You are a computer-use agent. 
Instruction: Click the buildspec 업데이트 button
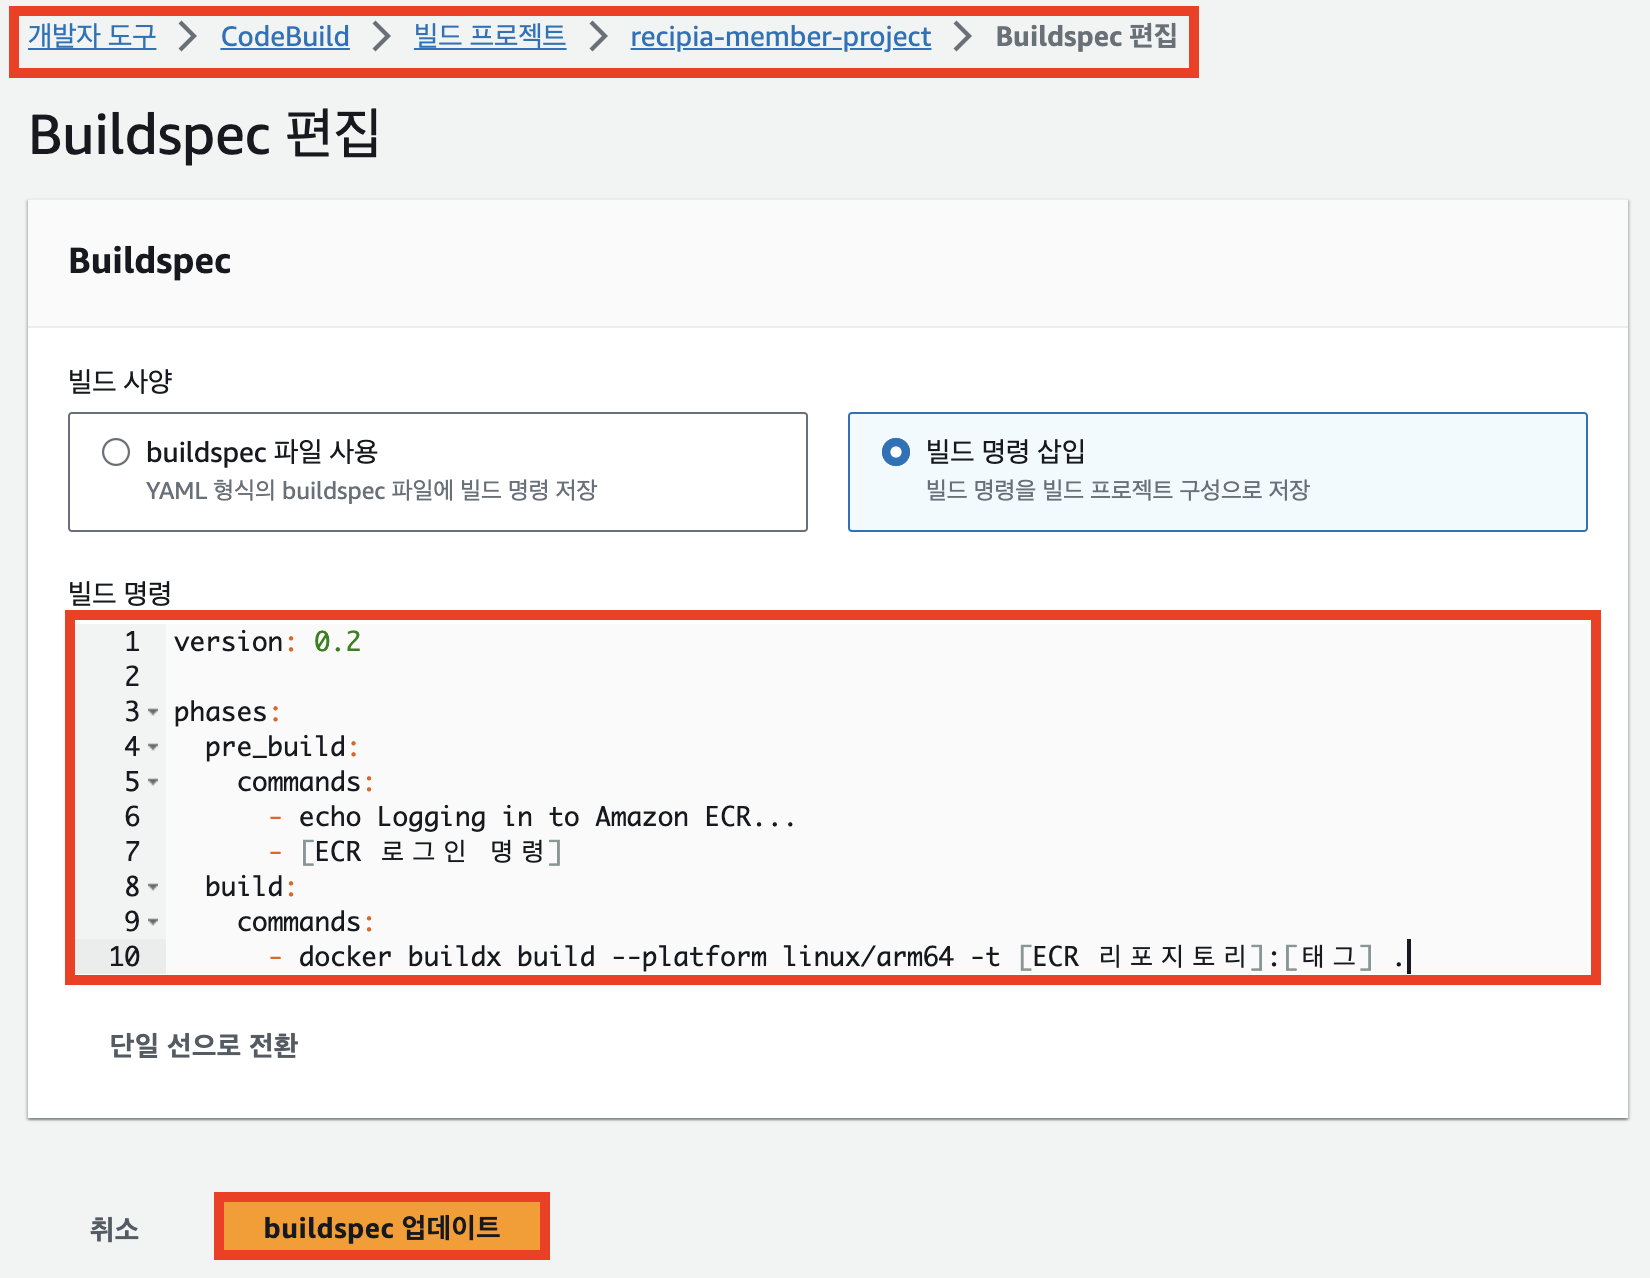point(382,1227)
